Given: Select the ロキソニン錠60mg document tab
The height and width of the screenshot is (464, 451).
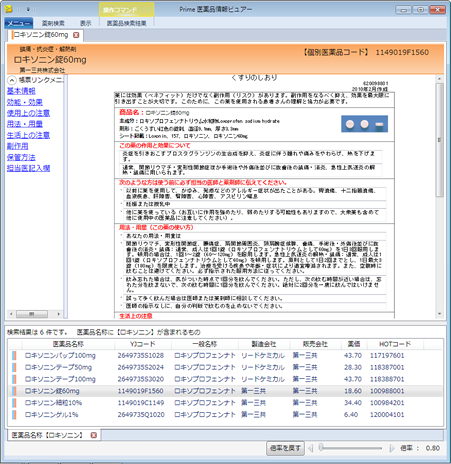Looking at the screenshot, I should tap(41, 35).
